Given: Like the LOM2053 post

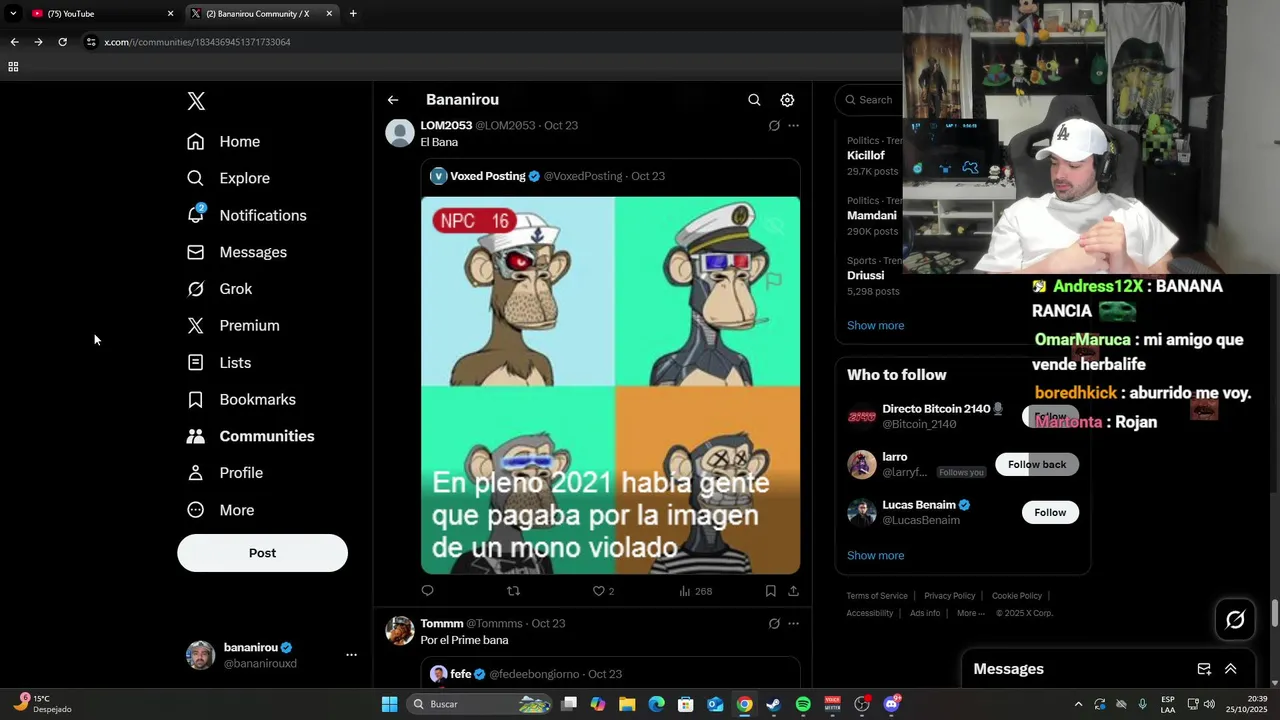Looking at the screenshot, I should coord(603,591).
